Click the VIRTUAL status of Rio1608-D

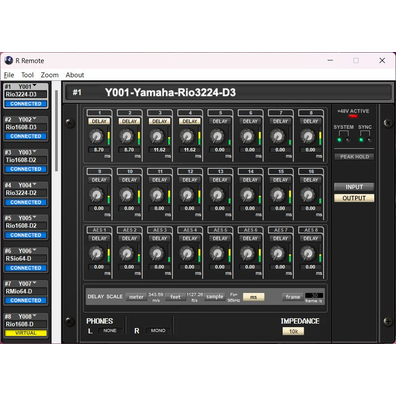(26, 333)
